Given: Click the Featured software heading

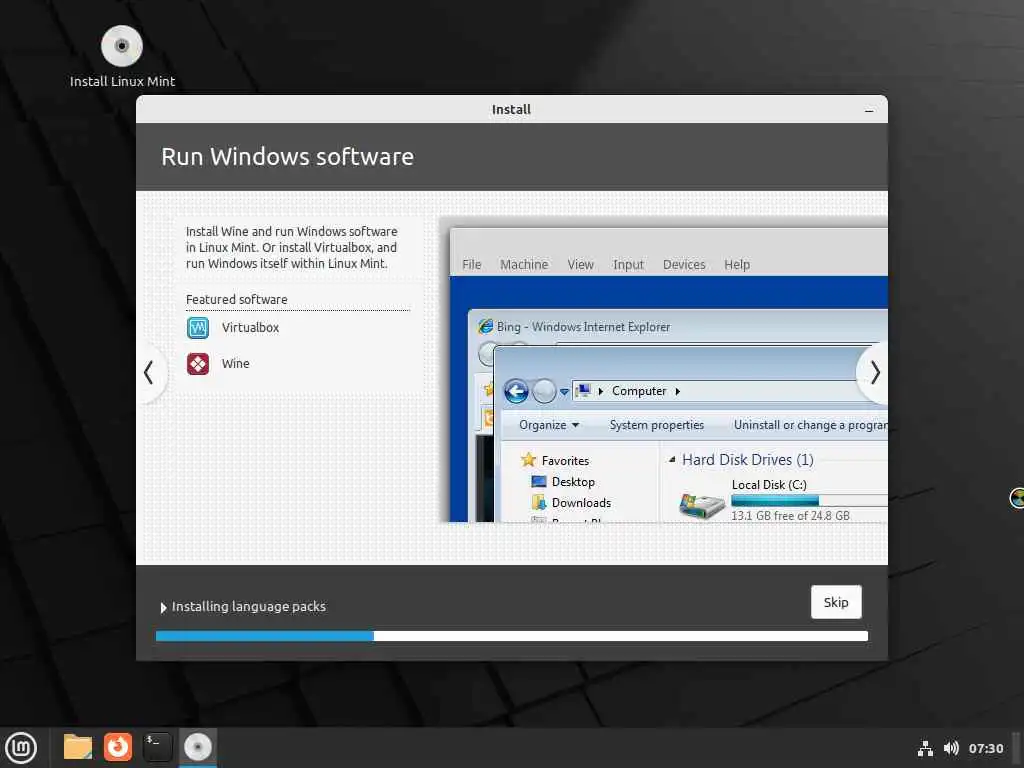Looking at the screenshot, I should tap(236, 300).
